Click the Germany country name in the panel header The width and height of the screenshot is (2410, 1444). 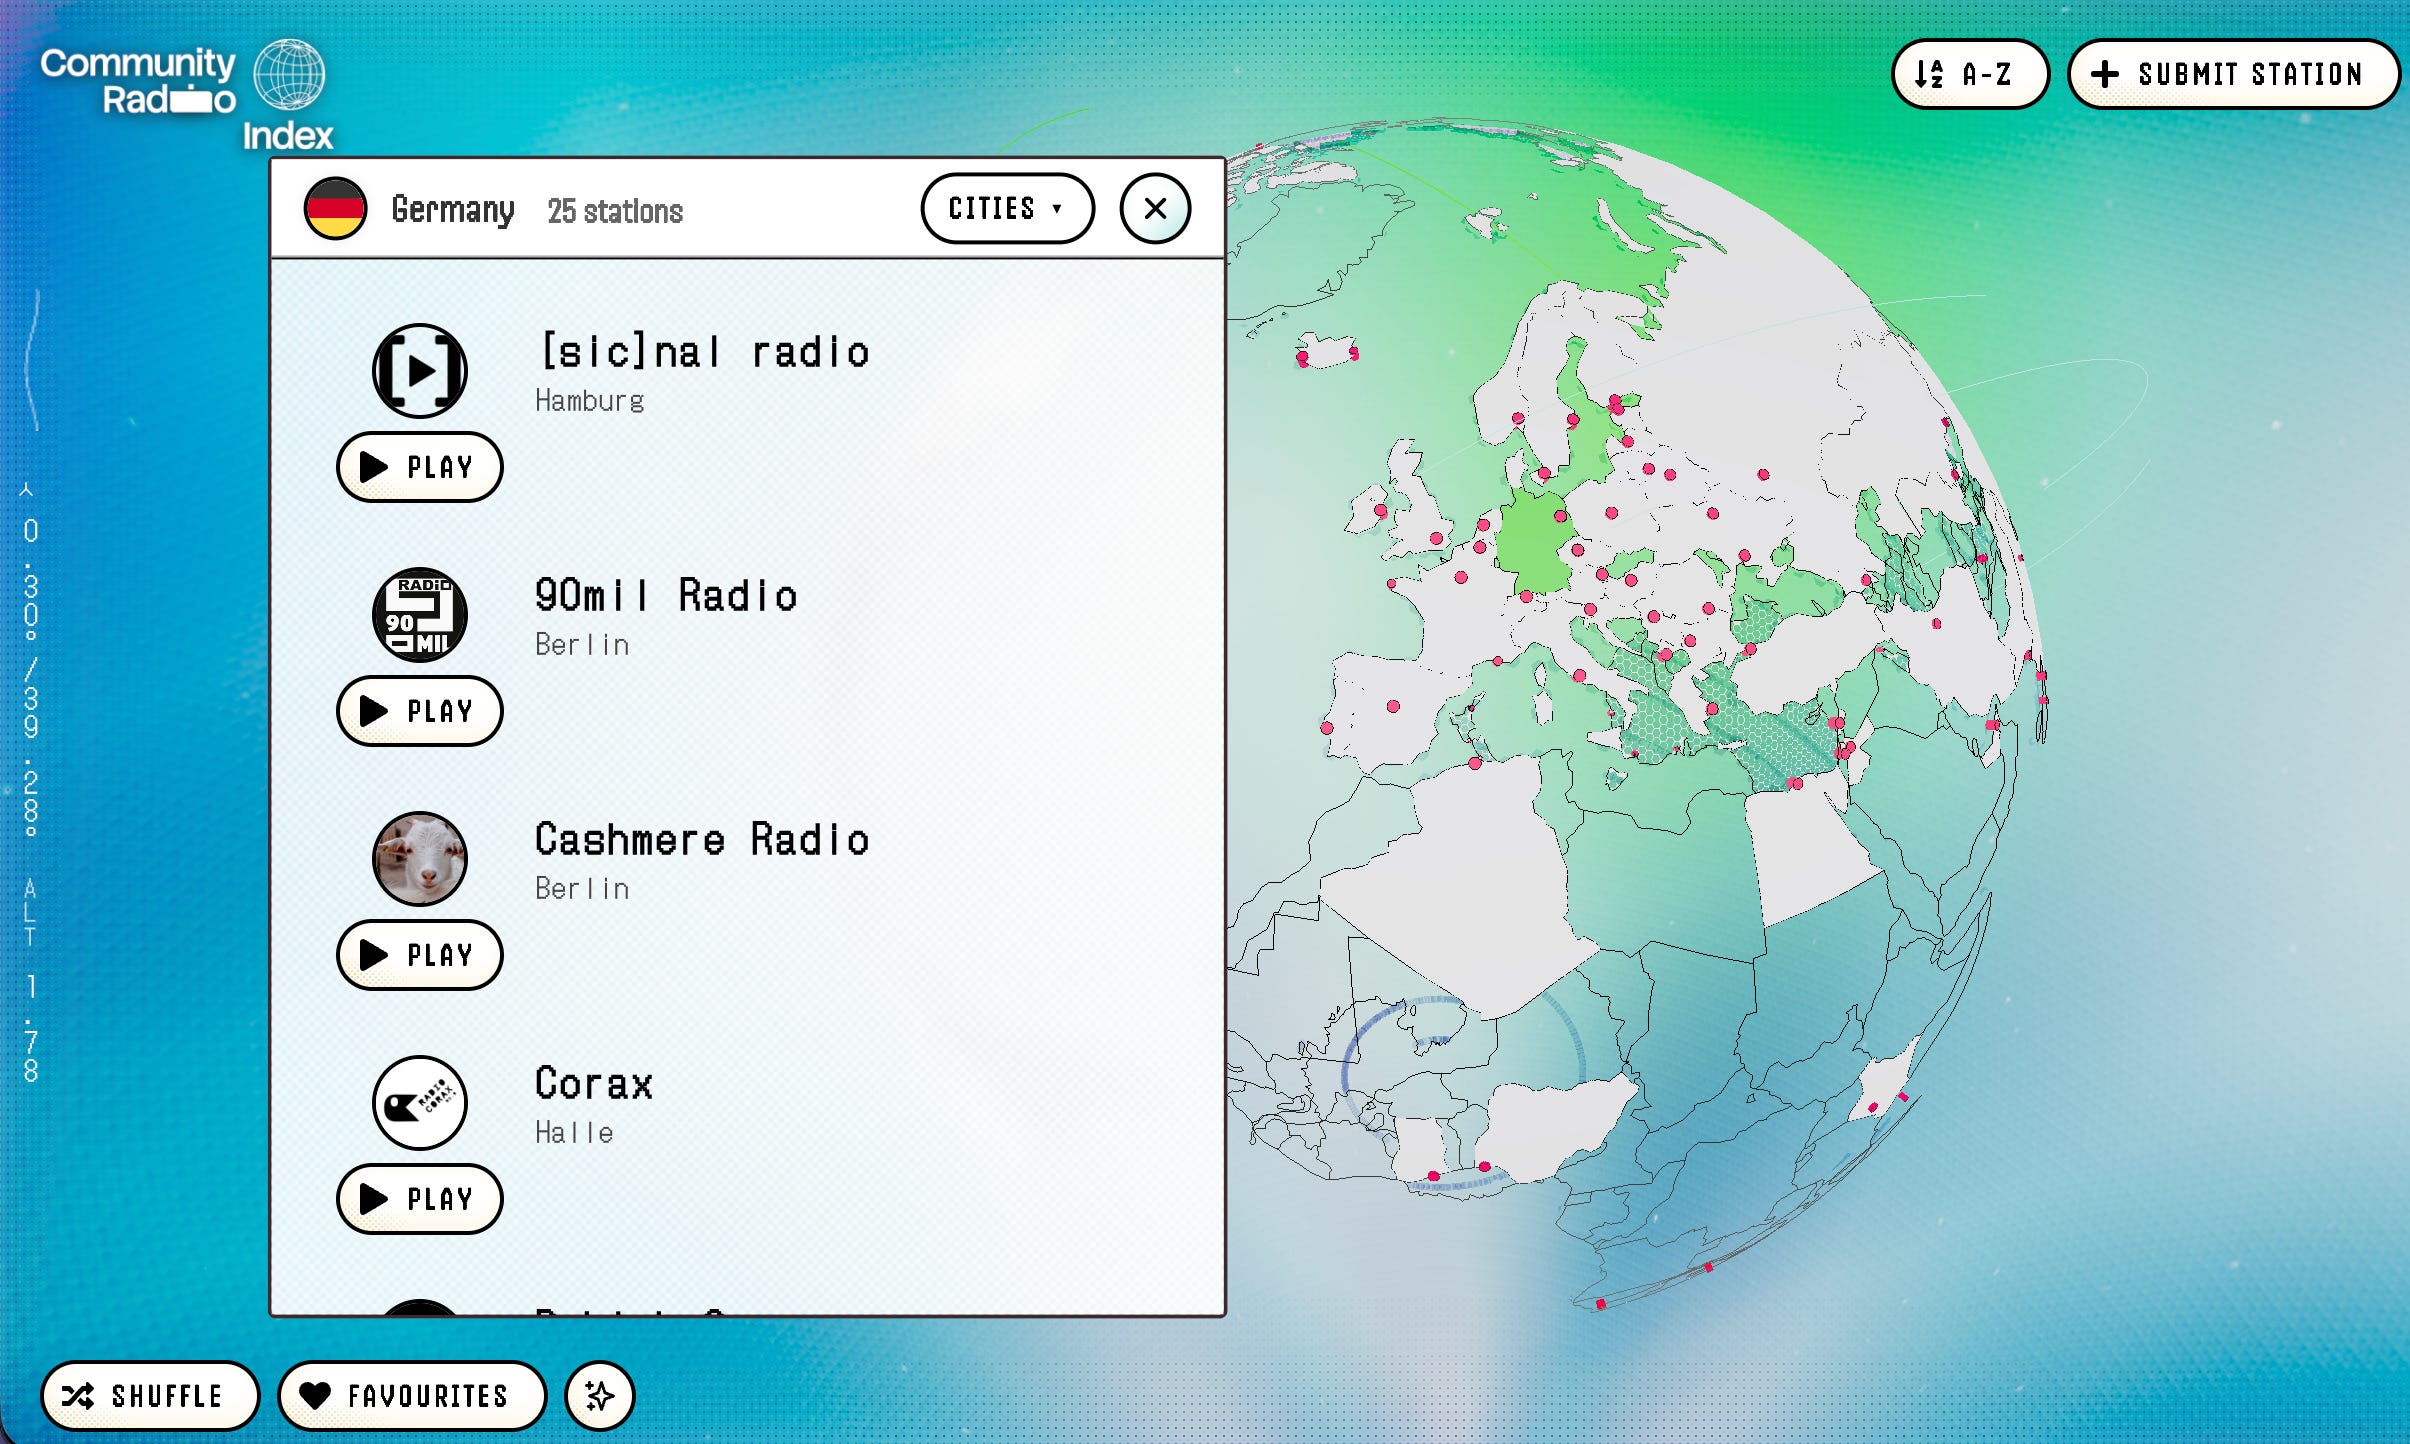coord(453,210)
